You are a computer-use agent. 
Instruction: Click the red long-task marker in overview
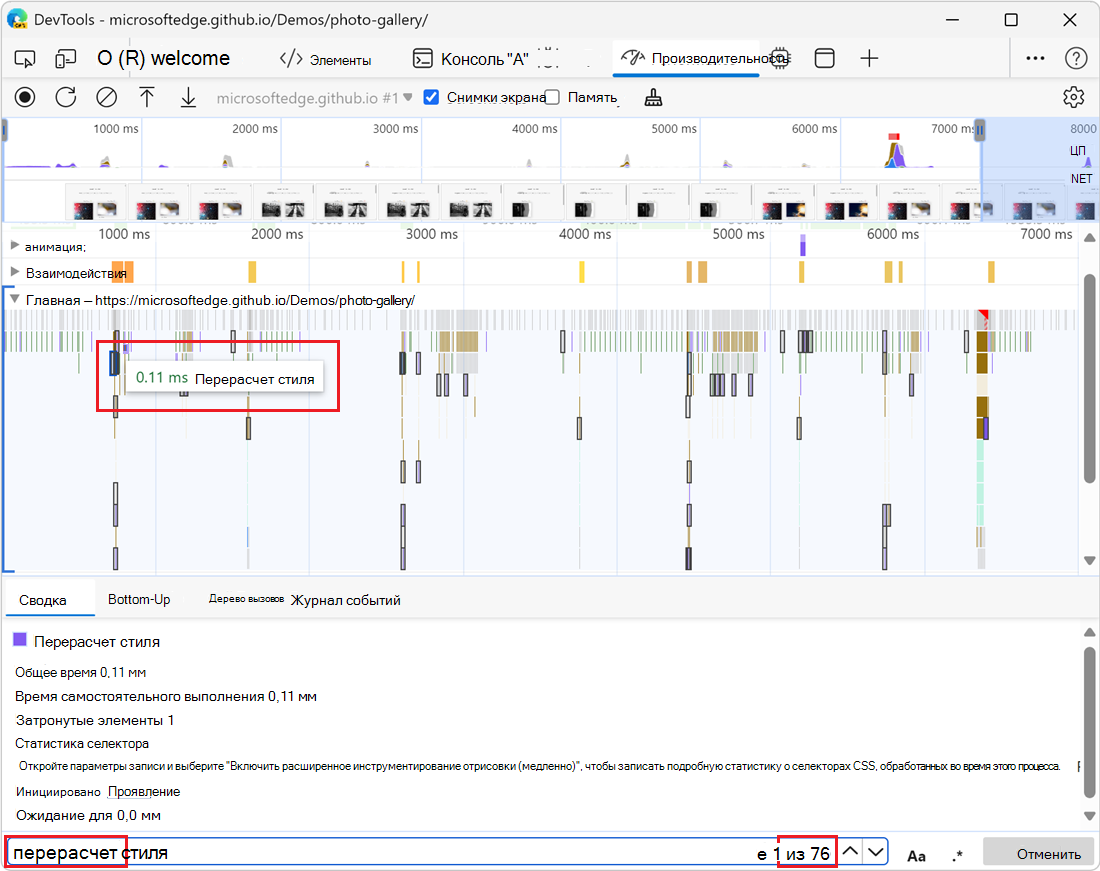point(894,137)
